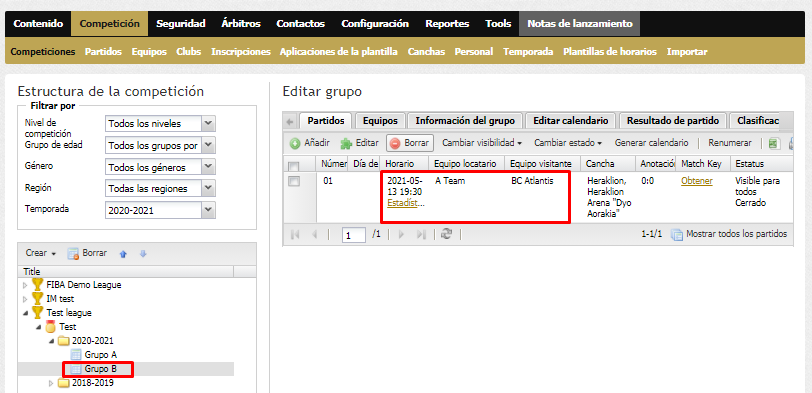The height and width of the screenshot is (393, 812).
Task: Open Género dropdown
Action: pos(208,167)
